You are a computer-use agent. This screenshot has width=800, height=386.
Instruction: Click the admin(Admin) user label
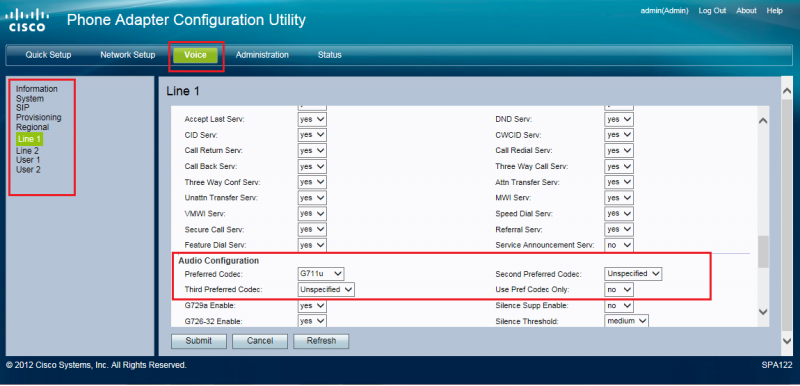coord(664,11)
